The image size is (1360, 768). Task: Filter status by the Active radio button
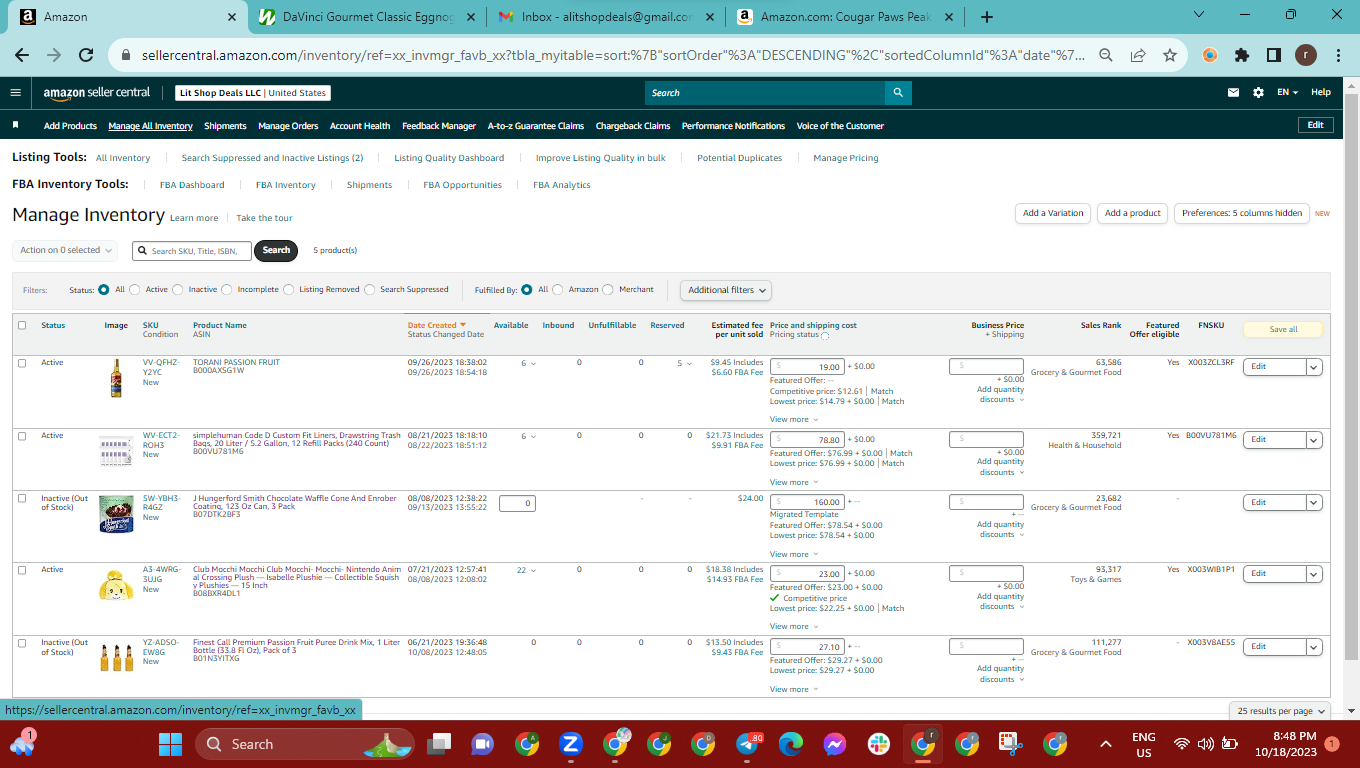(x=135, y=290)
